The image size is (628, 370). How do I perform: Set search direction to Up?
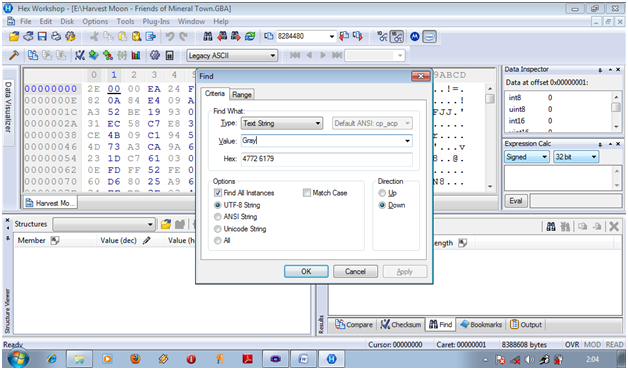[x=382, y=193]
